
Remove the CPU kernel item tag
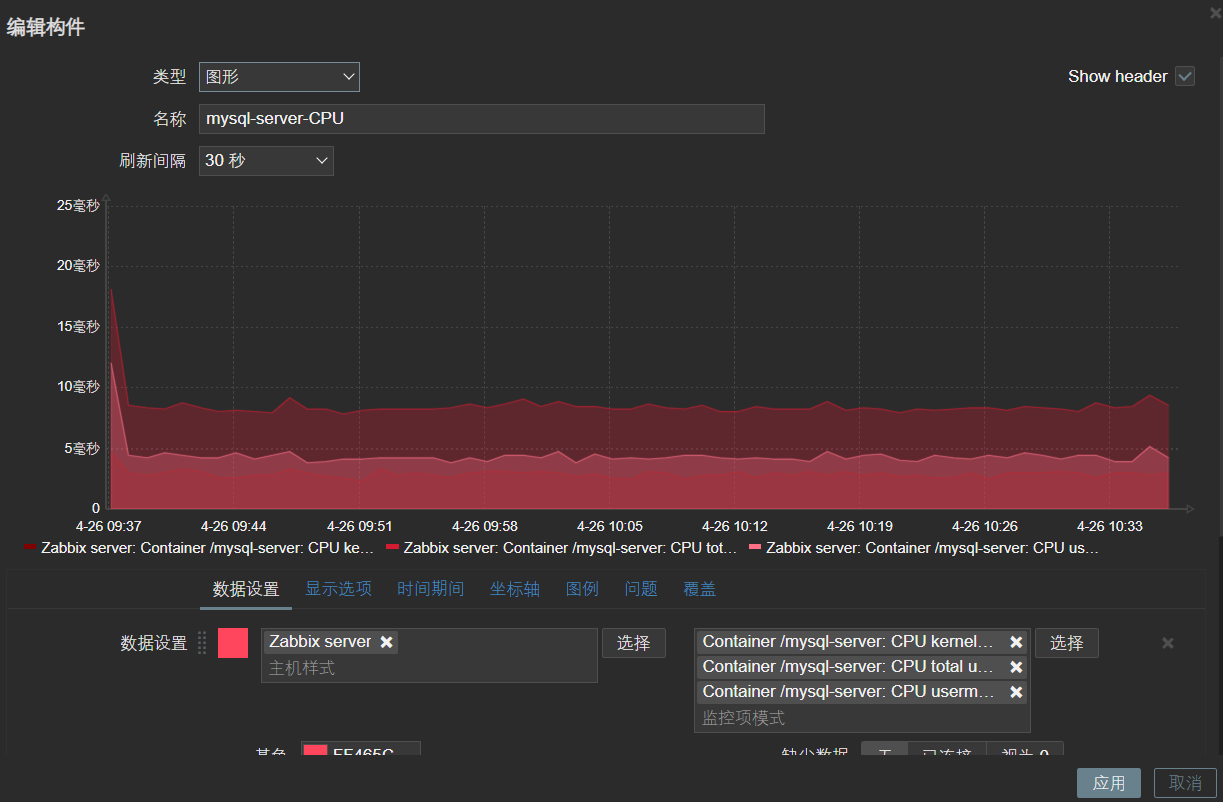tap(1016, 642)
